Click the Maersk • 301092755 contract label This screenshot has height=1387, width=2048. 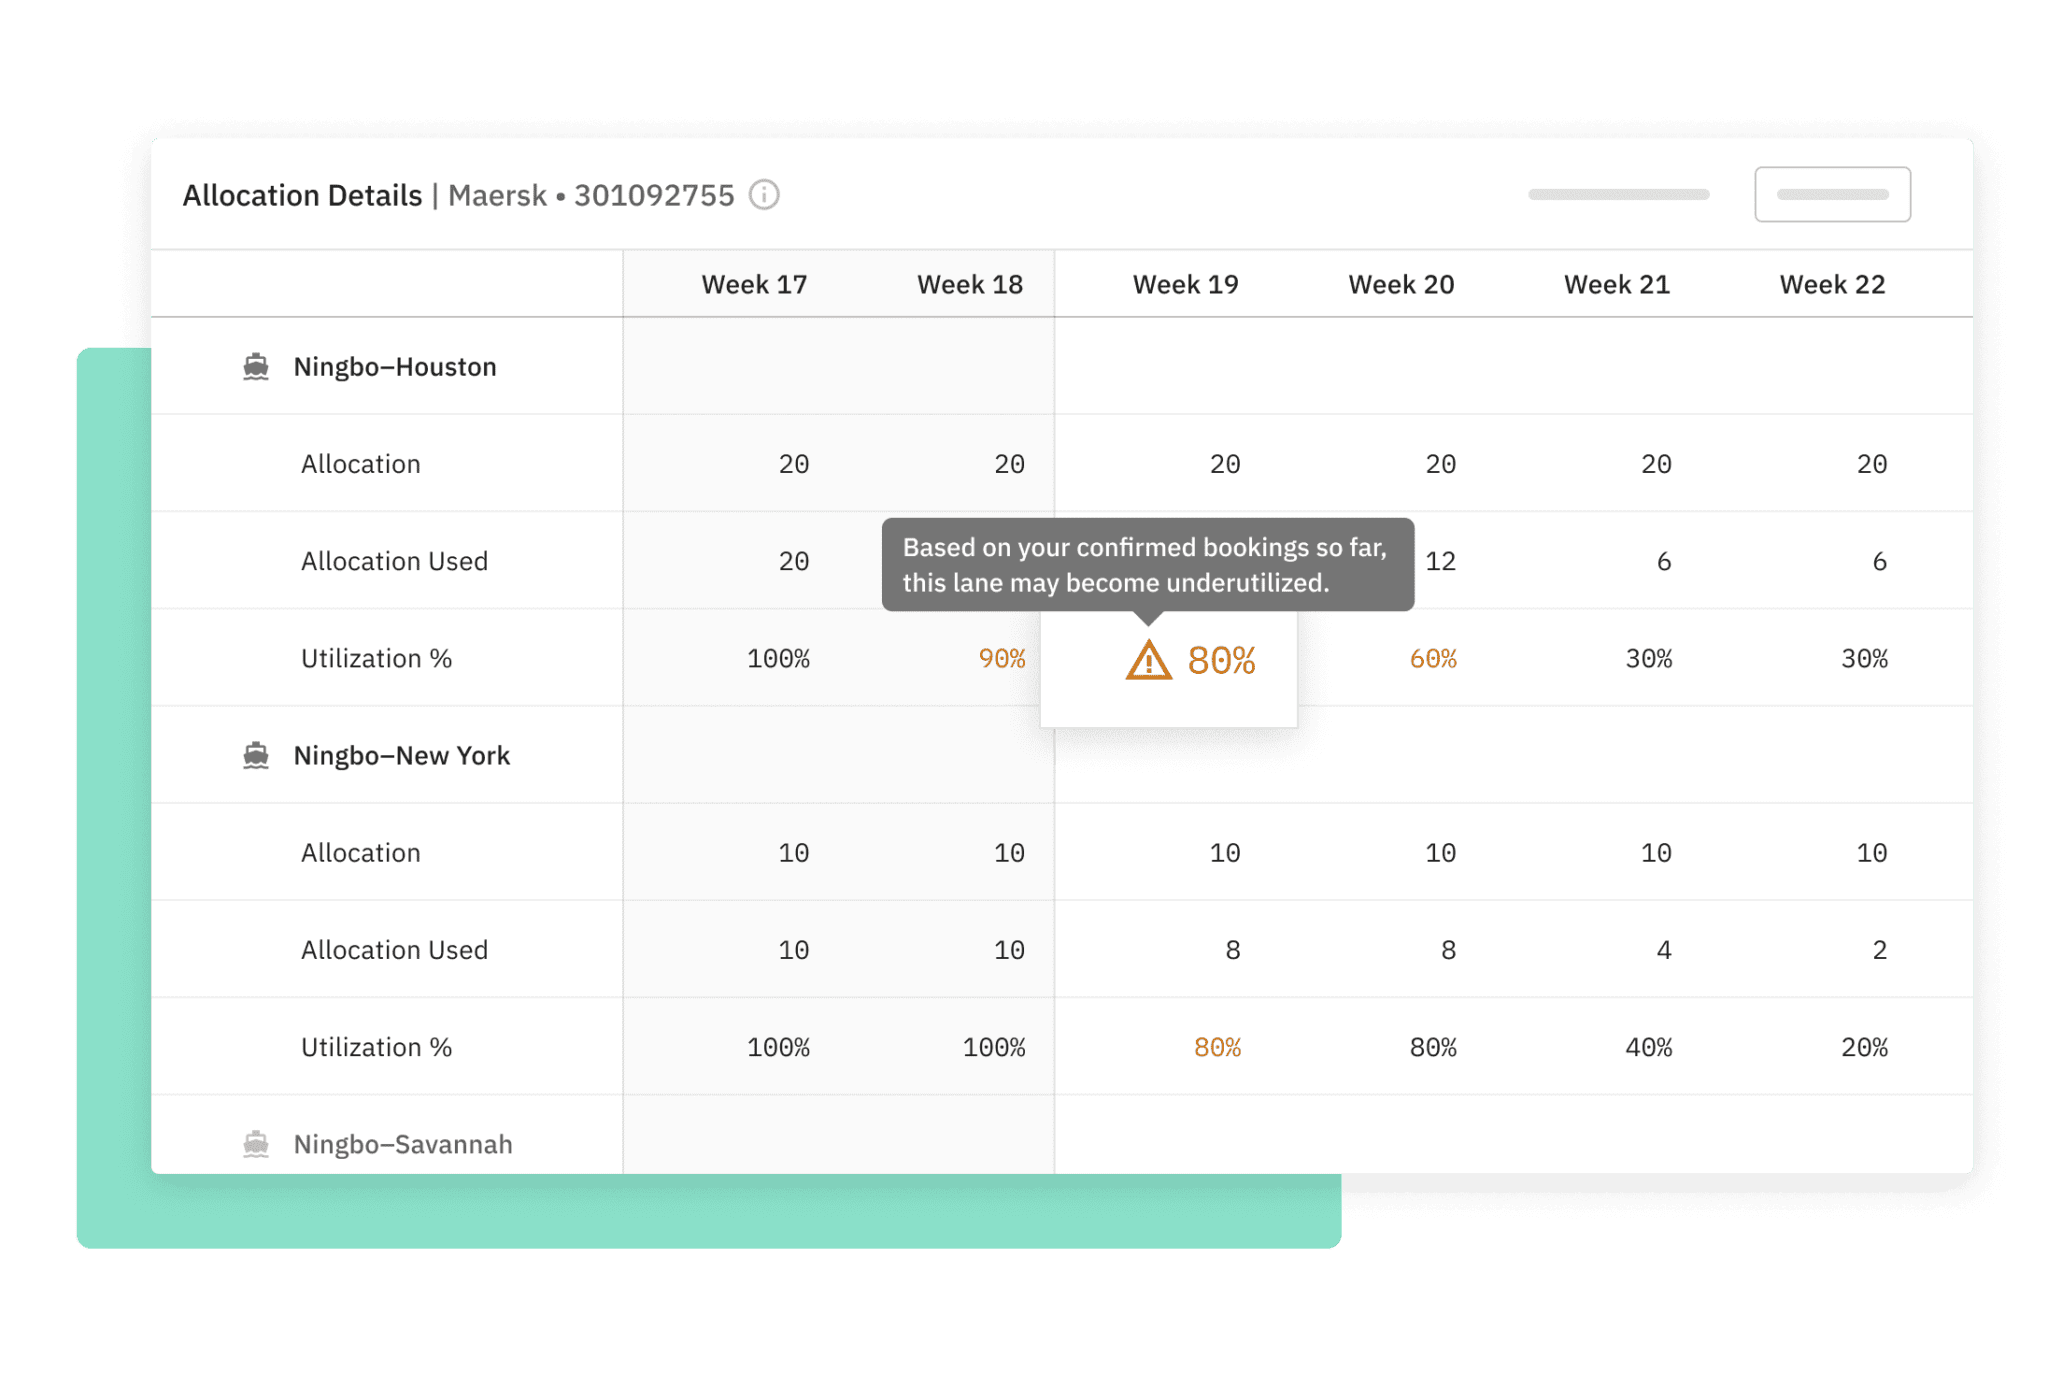click(591, 195)
